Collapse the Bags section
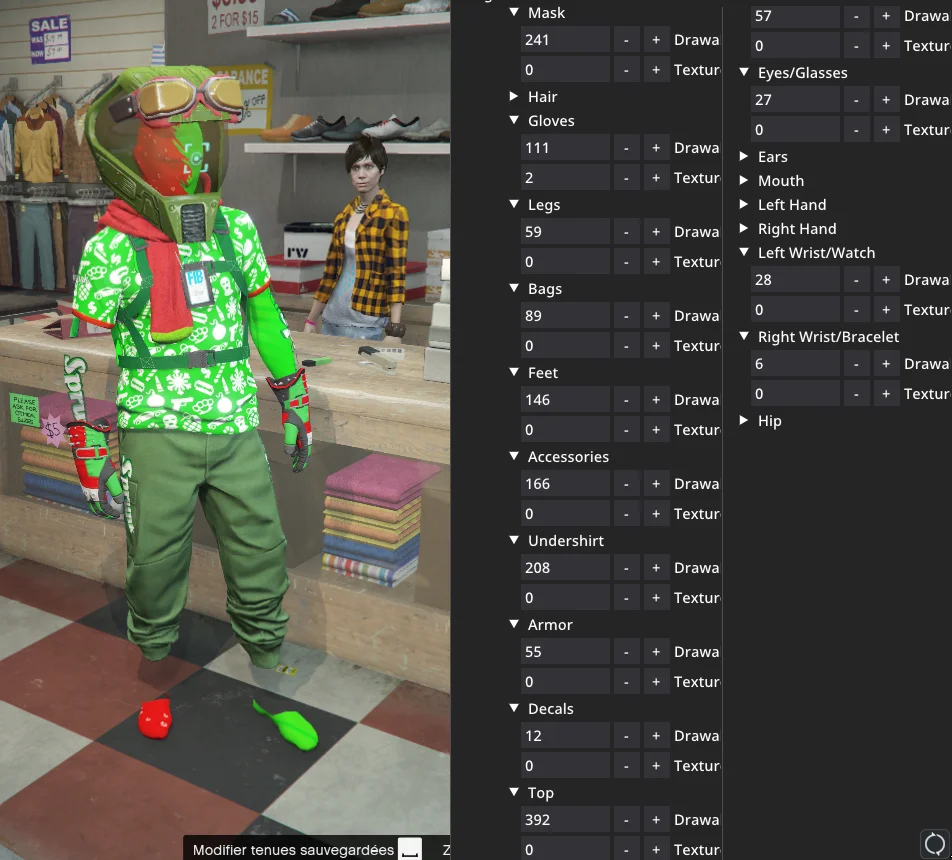Screen dimensions: 952x860 pyautogui.click(x=514, y=288)
